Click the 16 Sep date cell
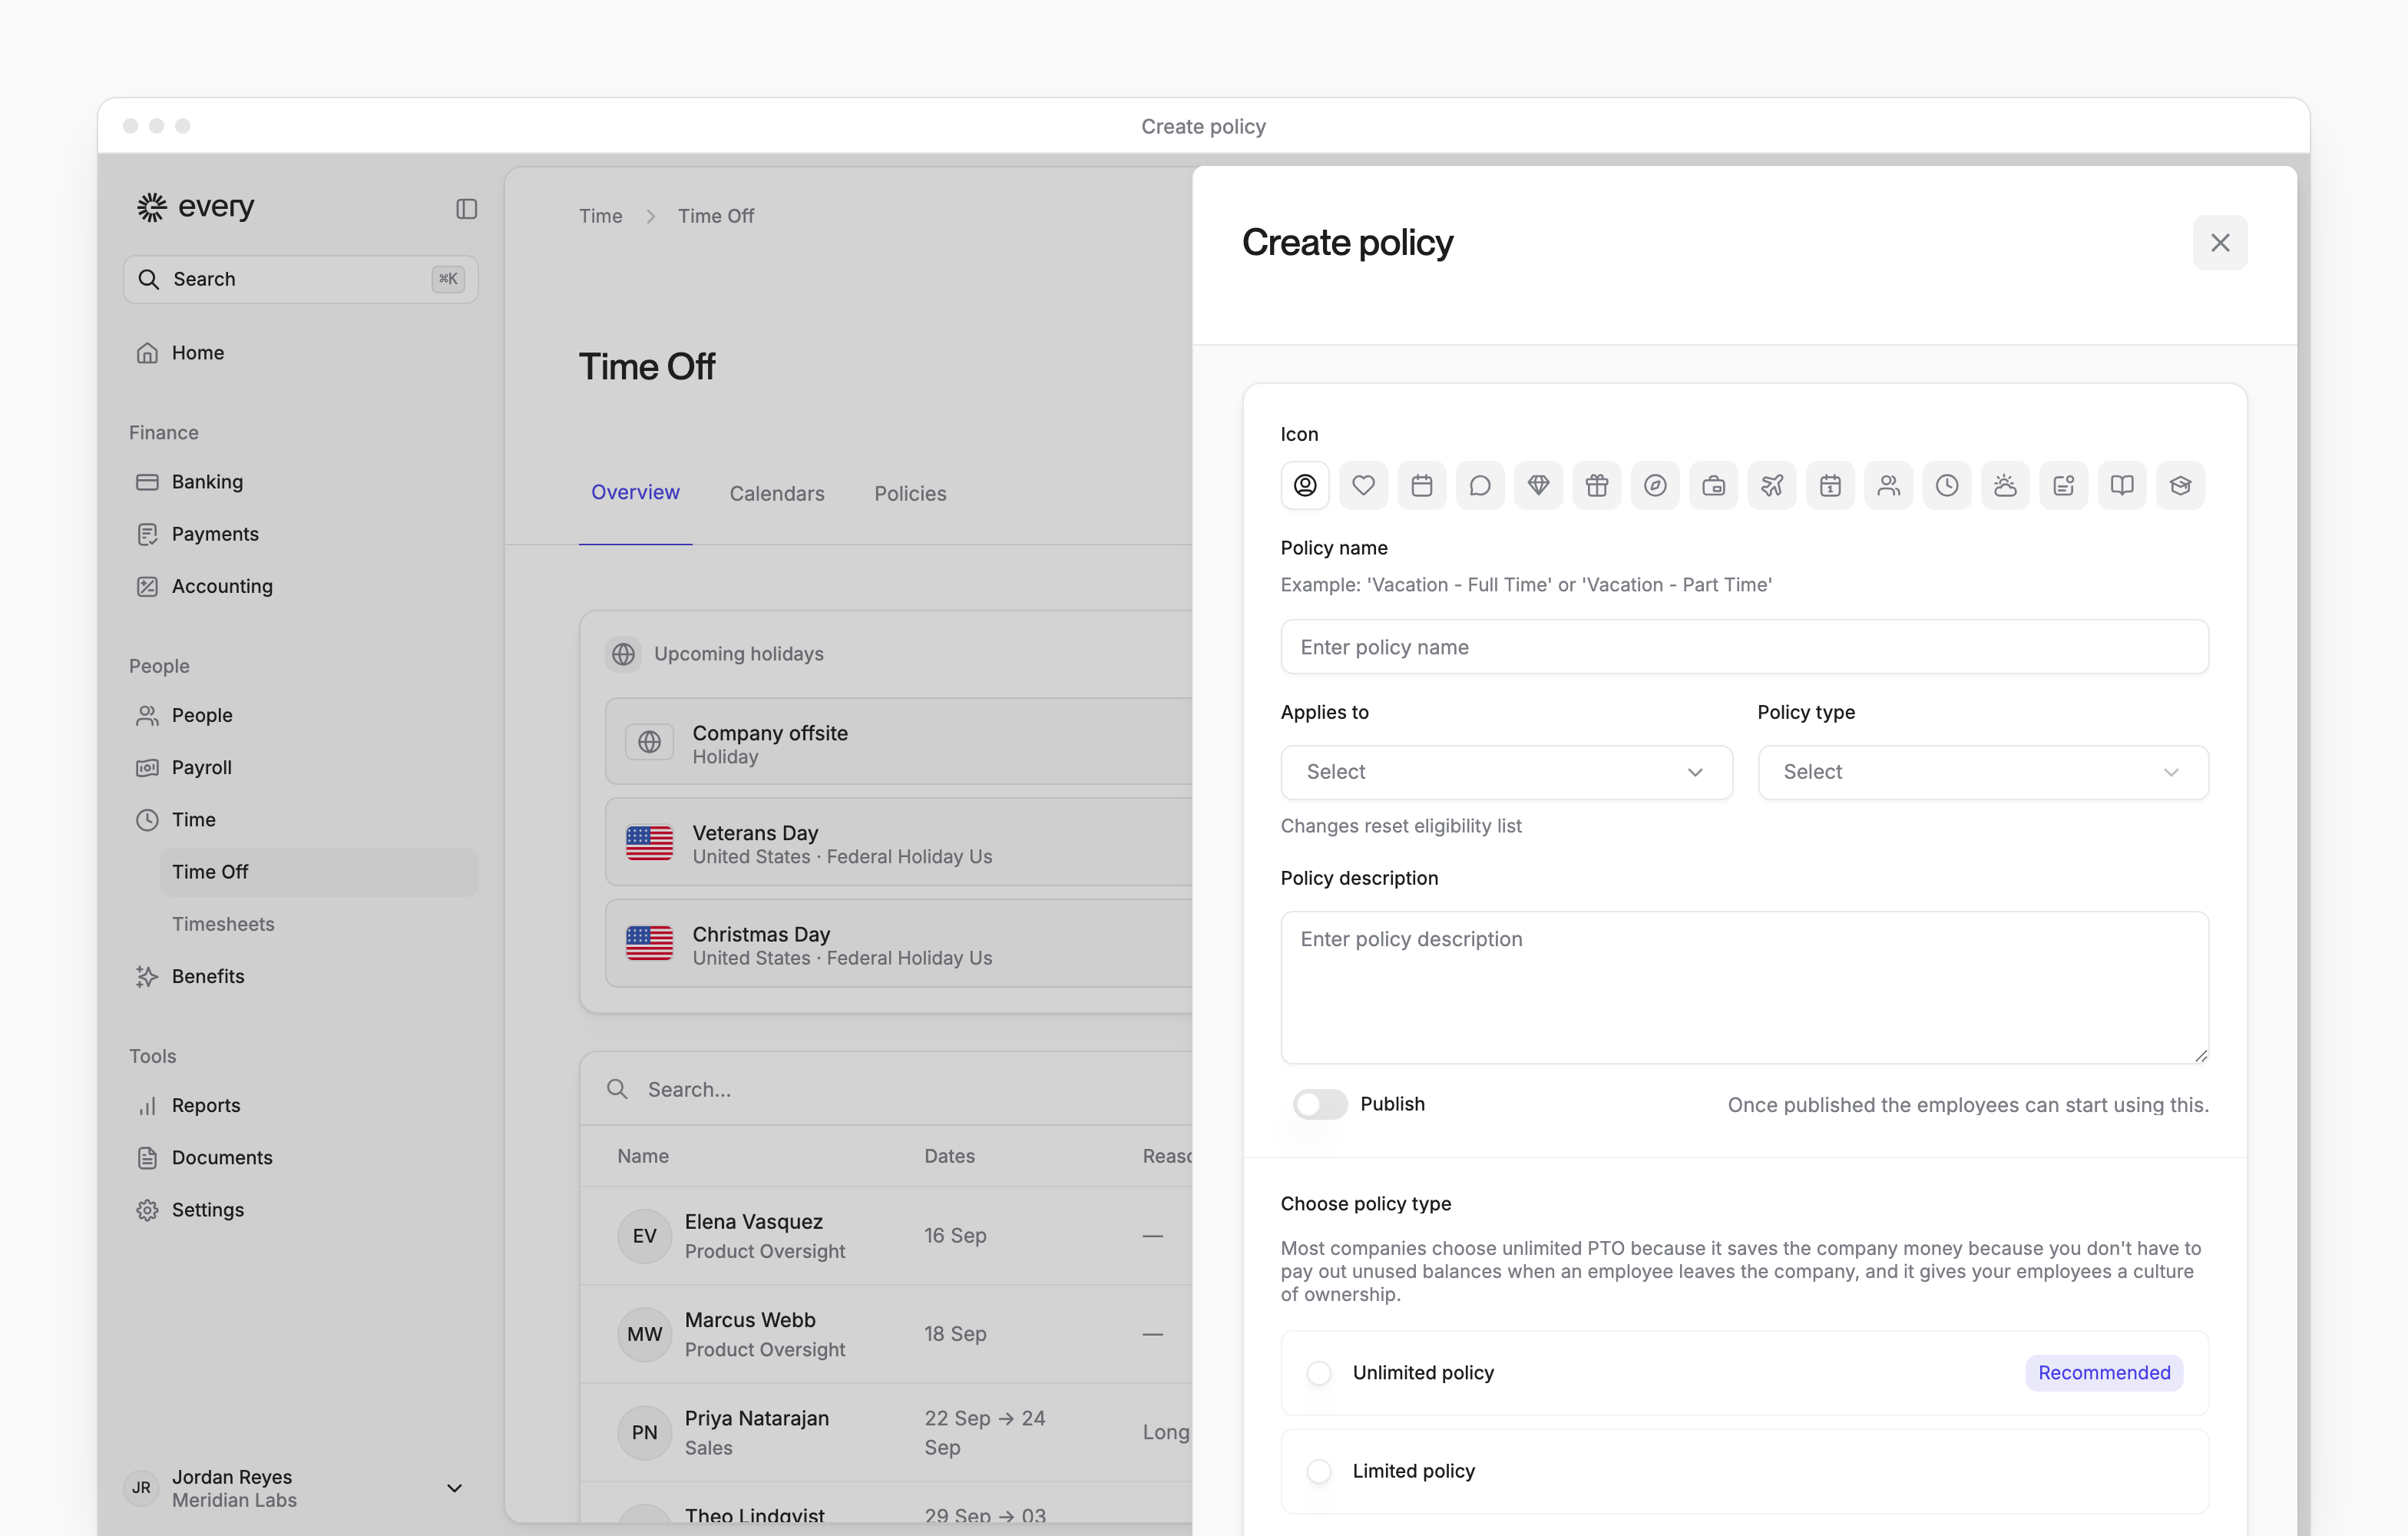 pyautogui.click(x=955, y=1236)
